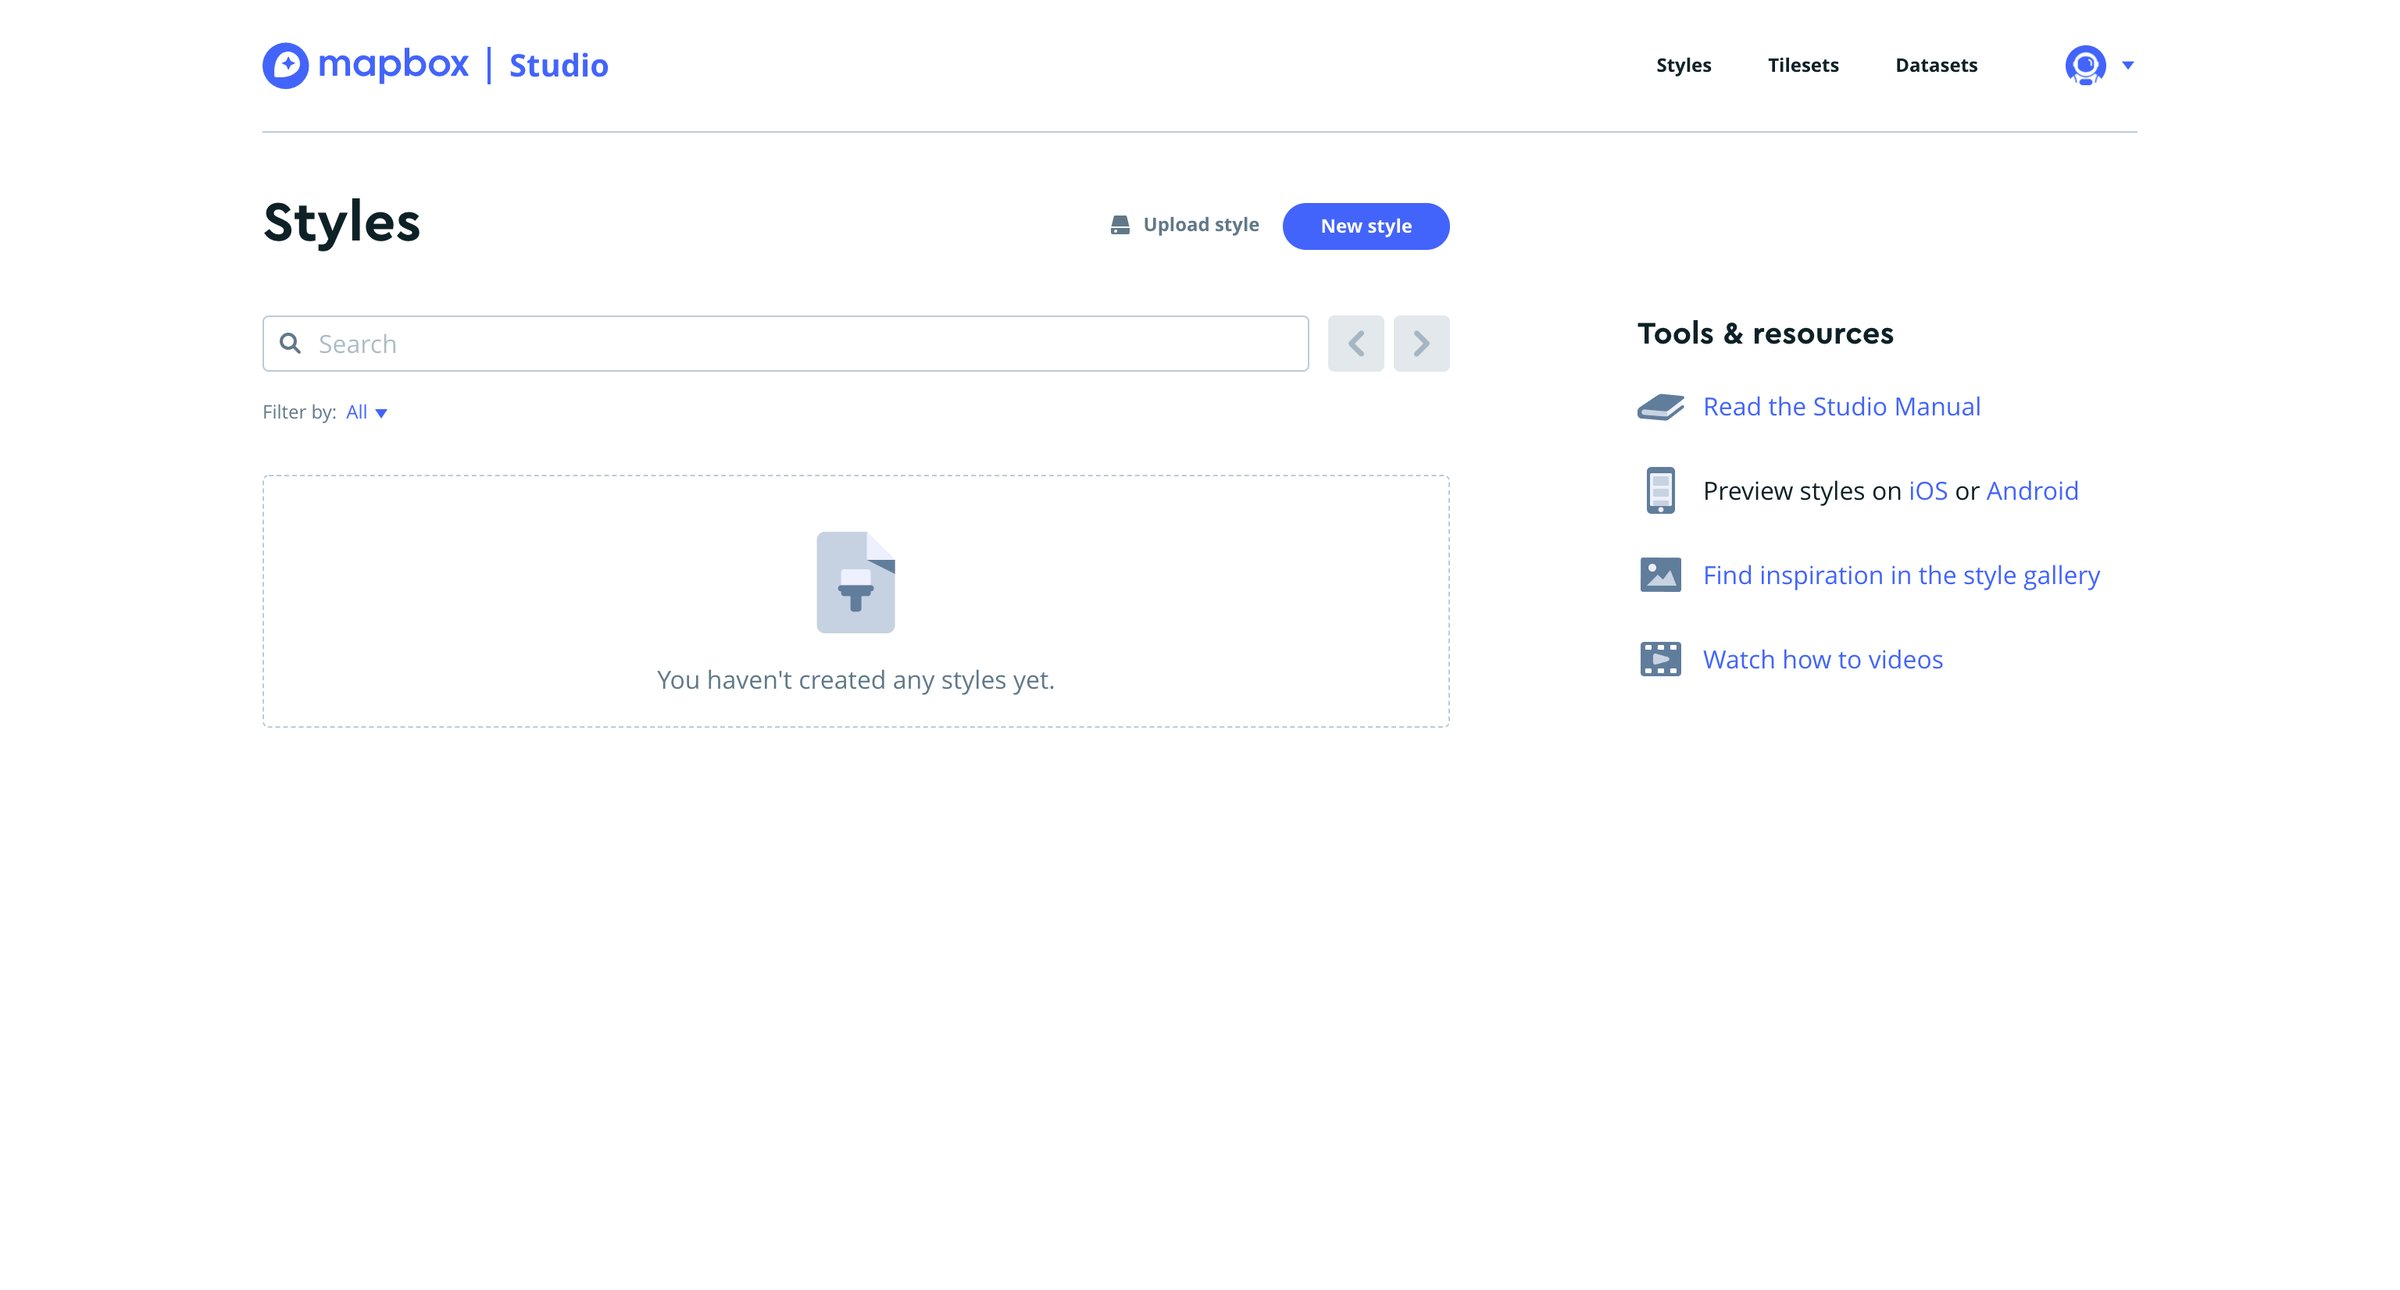Open Read the Studio Manual link
This screenshot has height=1290, width=2400.
click(1841, 407)
